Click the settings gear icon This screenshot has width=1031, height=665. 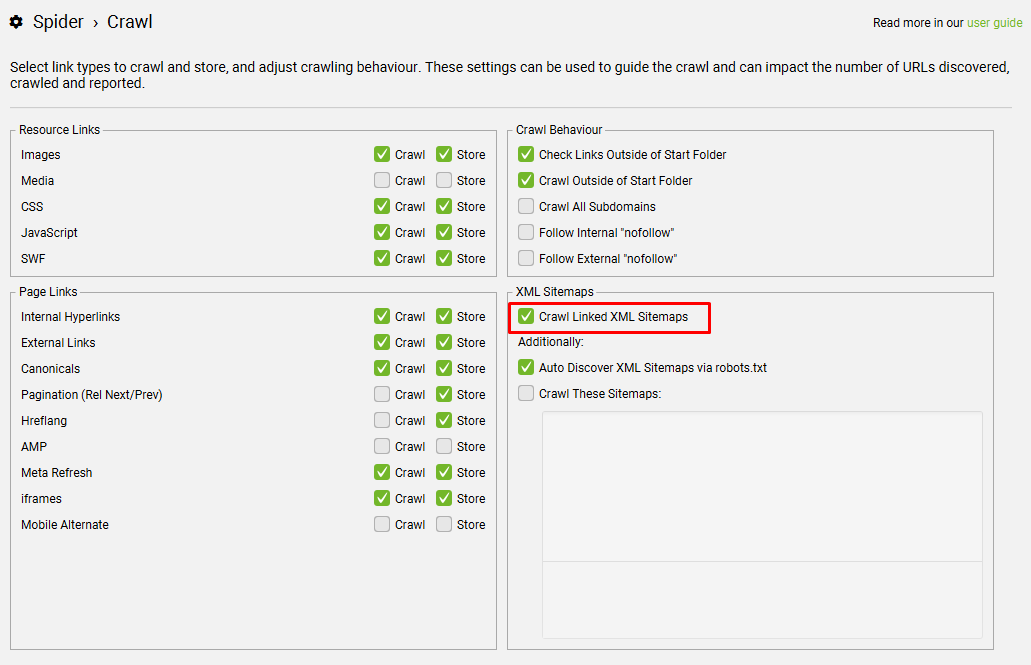point(15,21)
